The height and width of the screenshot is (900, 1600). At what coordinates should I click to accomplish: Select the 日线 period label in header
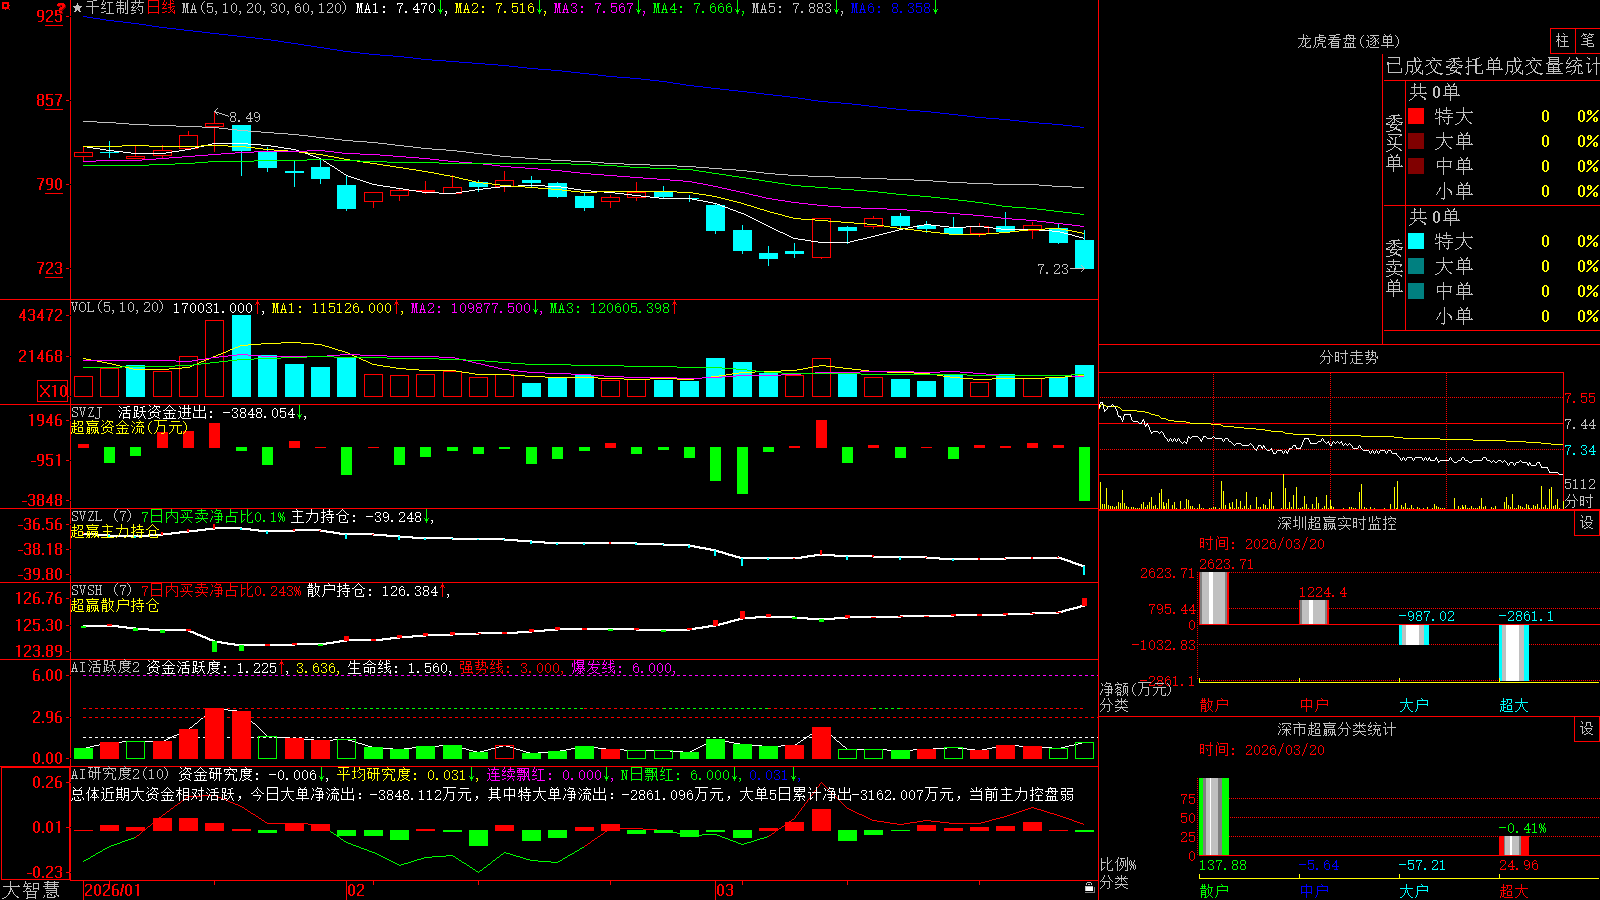point(161,8)
